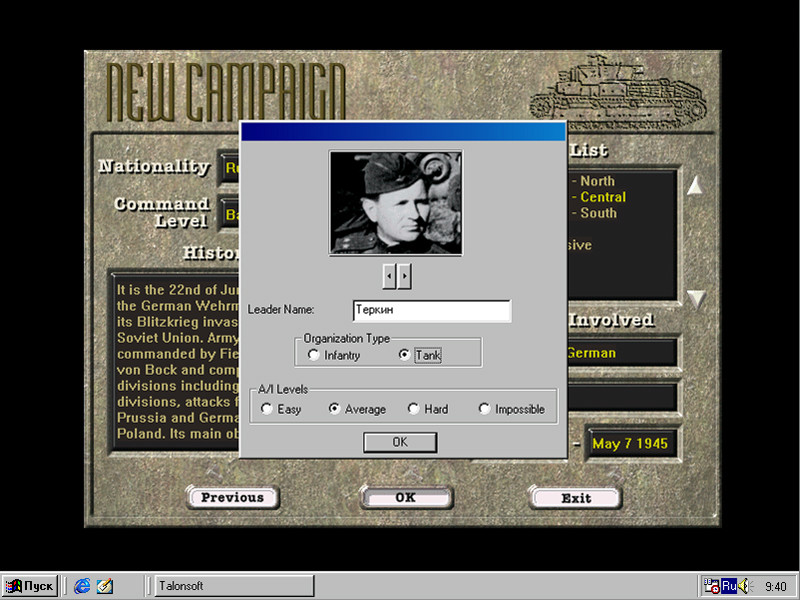Select Infantry organization type
Image resolution: width=800 pixels, height=600 pixels.
click(334, 355)
